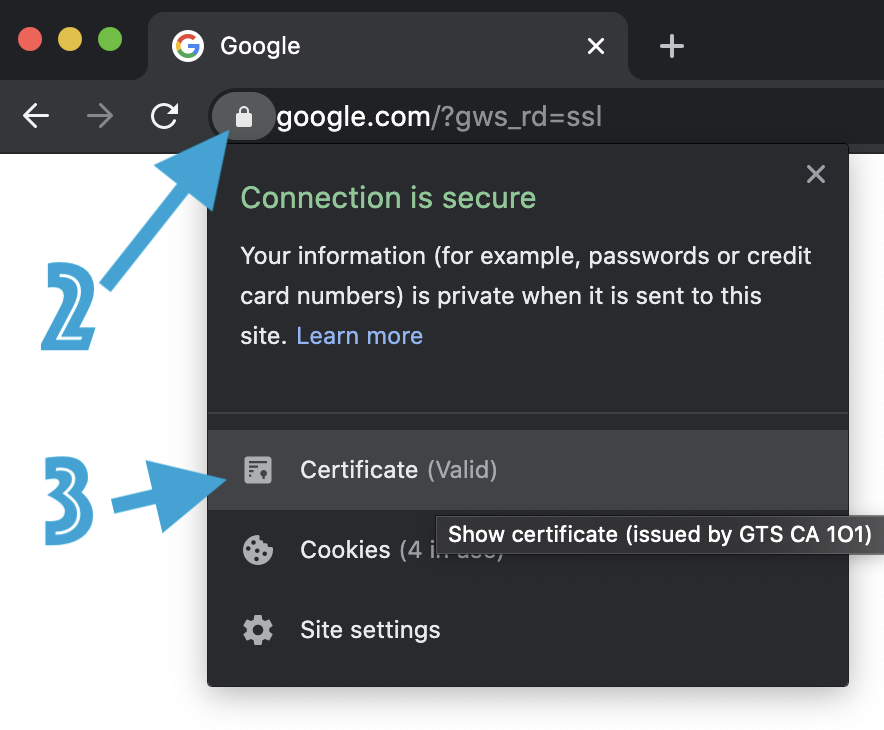Navigate back with the back arrow
The image size is (884, 730).
pyautogui.click(x=36, y=116)
